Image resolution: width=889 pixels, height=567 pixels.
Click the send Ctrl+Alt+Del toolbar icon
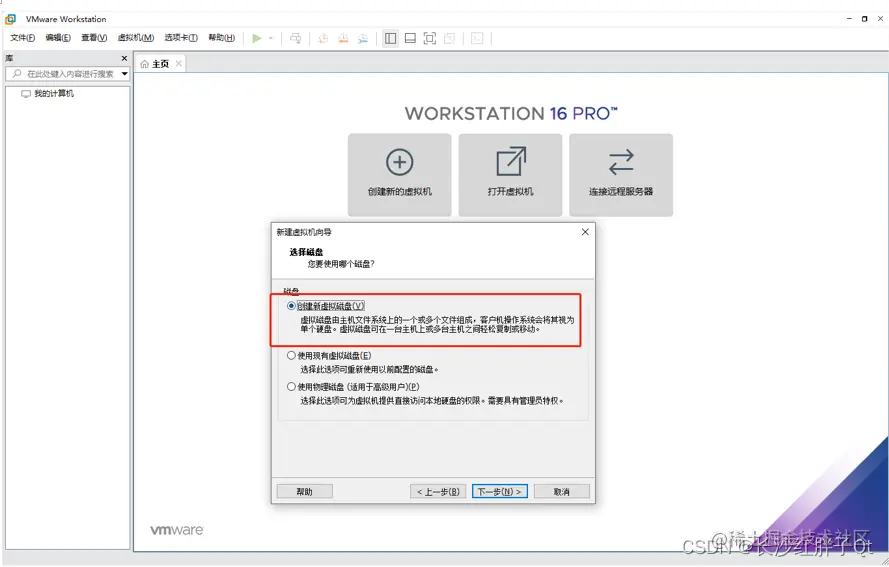pos(295,38)
